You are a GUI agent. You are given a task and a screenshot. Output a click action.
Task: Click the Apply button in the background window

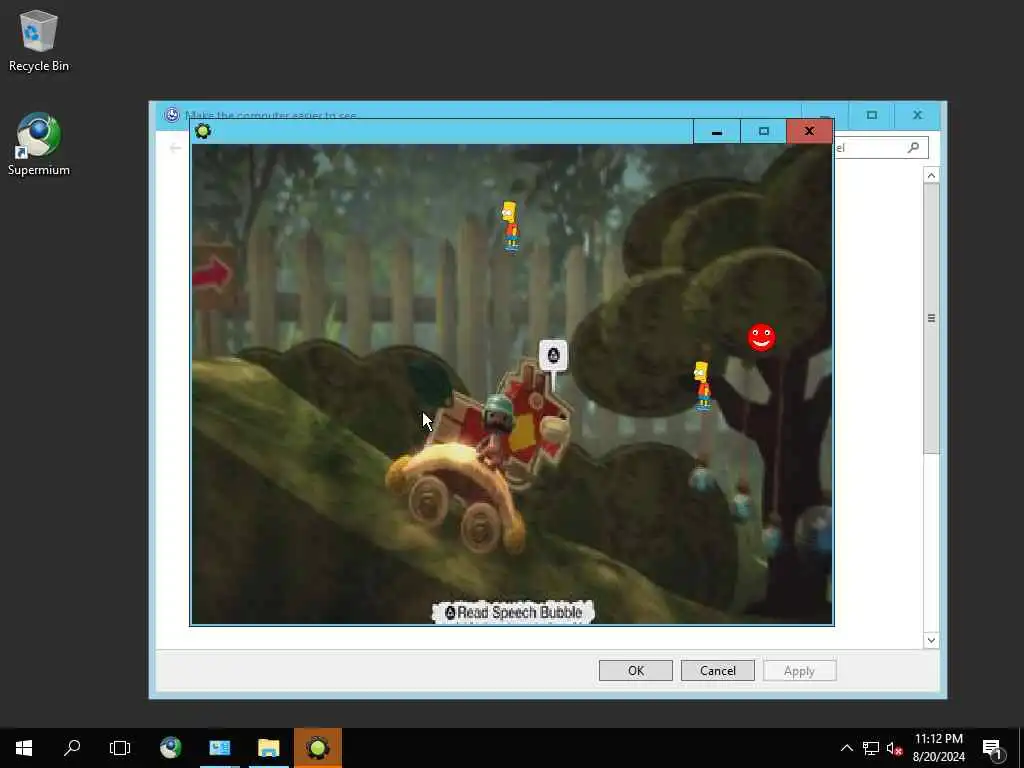(799, 671)
